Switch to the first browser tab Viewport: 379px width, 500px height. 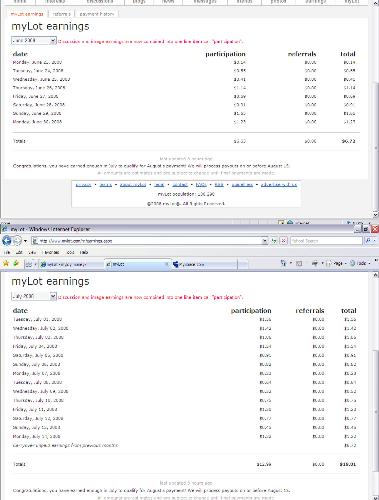72,264
